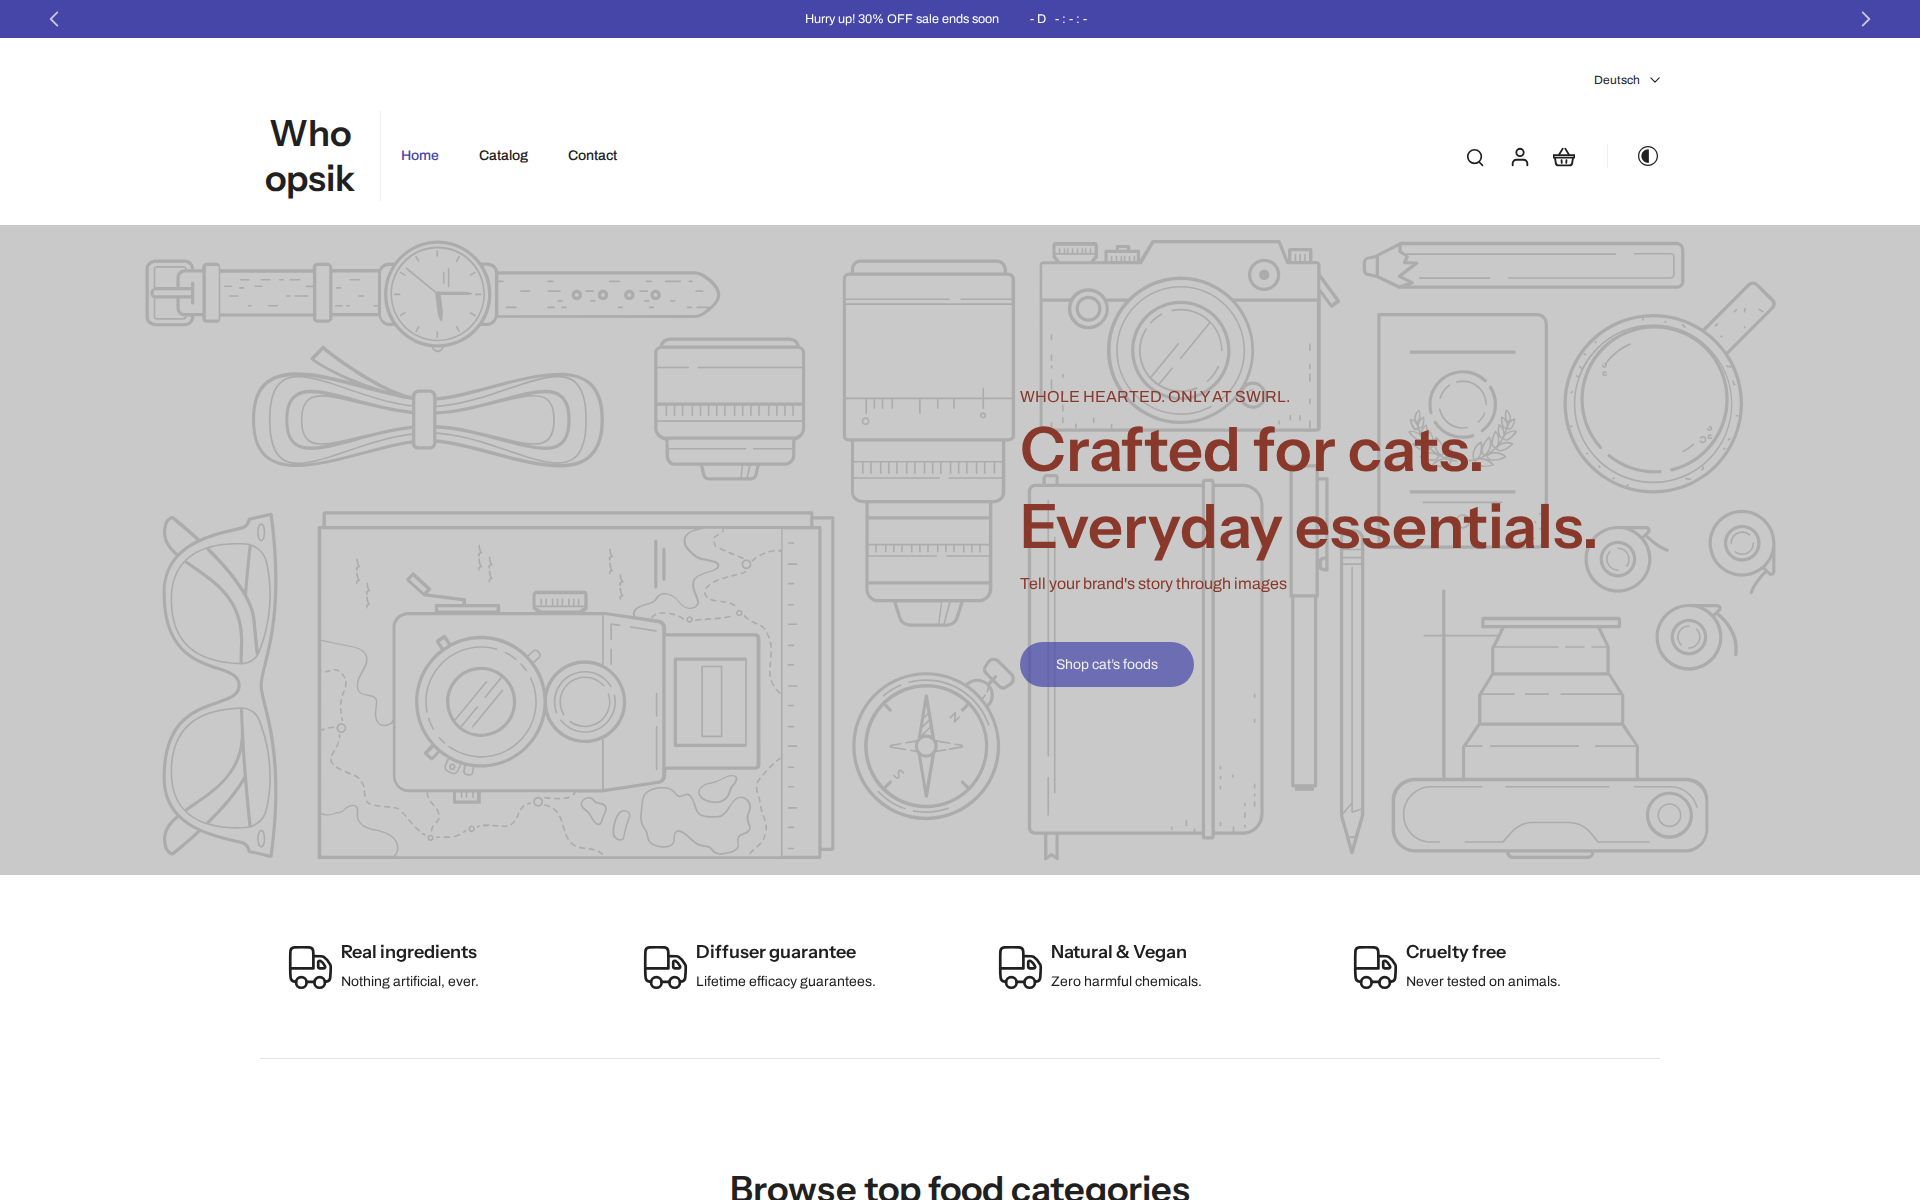
Task: Show next announcement with right arrow
Action: pyautogui.click(x=1865, y=19)
